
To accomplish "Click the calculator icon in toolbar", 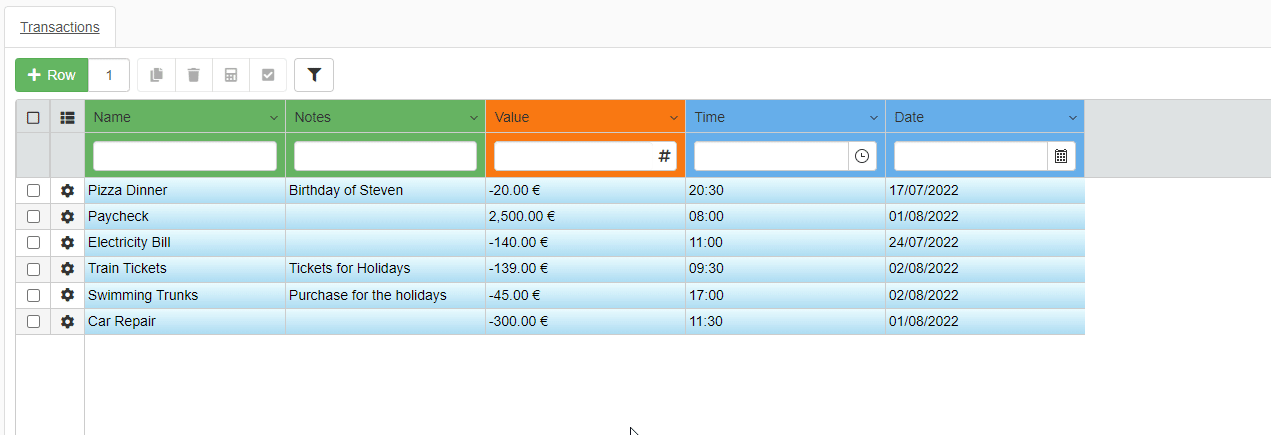I will [231, 75].
